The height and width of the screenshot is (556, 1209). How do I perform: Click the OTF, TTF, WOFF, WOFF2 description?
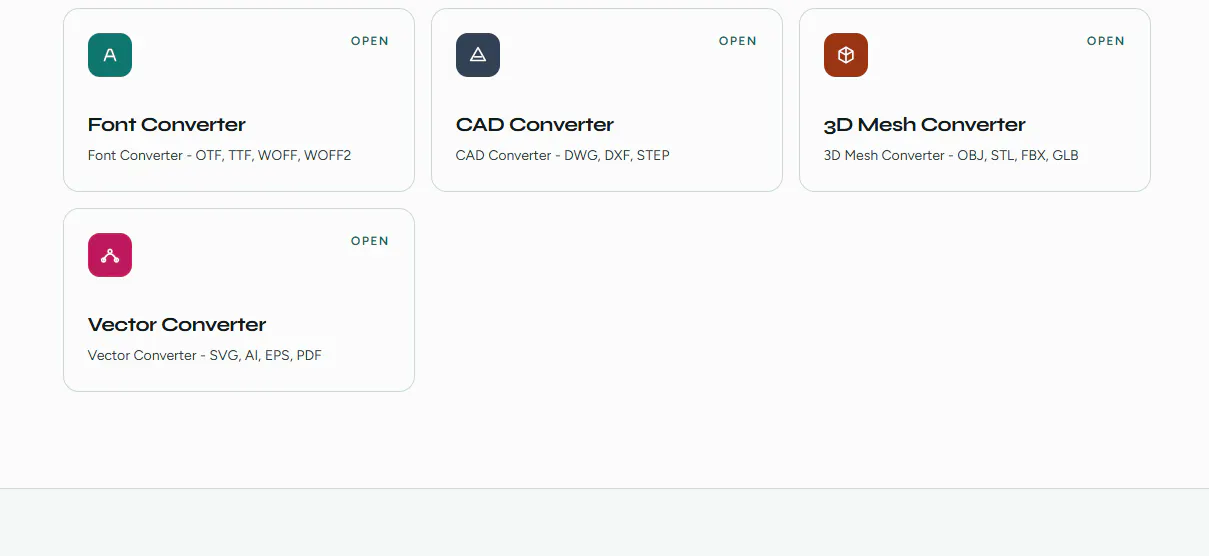[x=219, y=156]
